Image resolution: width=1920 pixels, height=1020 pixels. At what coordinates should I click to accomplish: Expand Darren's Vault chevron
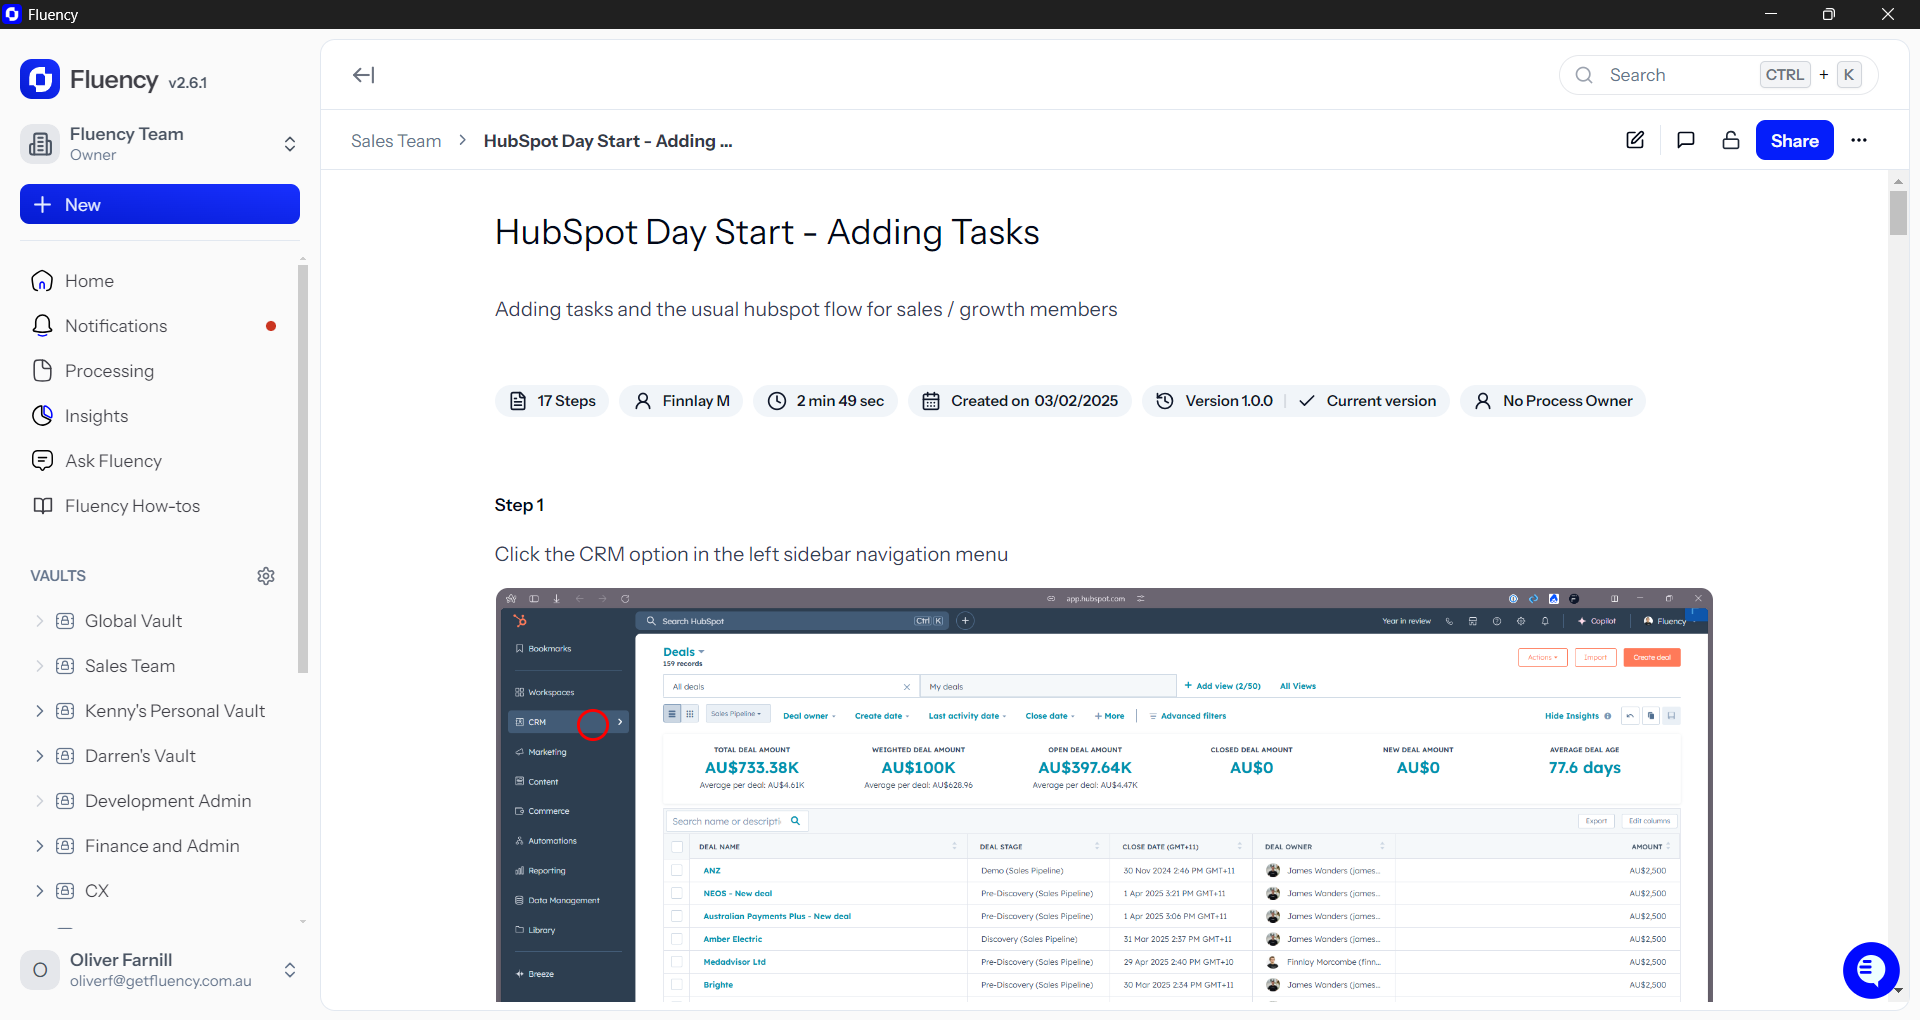point(40,756)
